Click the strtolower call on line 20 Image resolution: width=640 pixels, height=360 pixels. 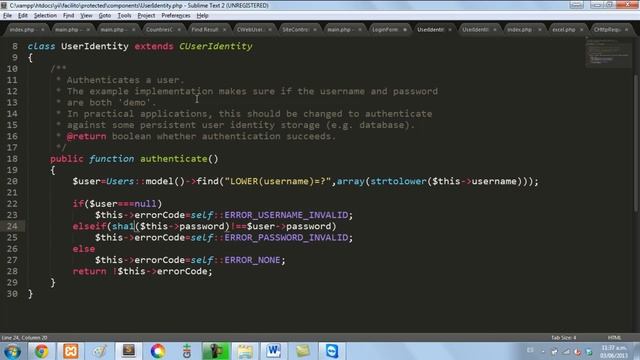pos(398,181)
